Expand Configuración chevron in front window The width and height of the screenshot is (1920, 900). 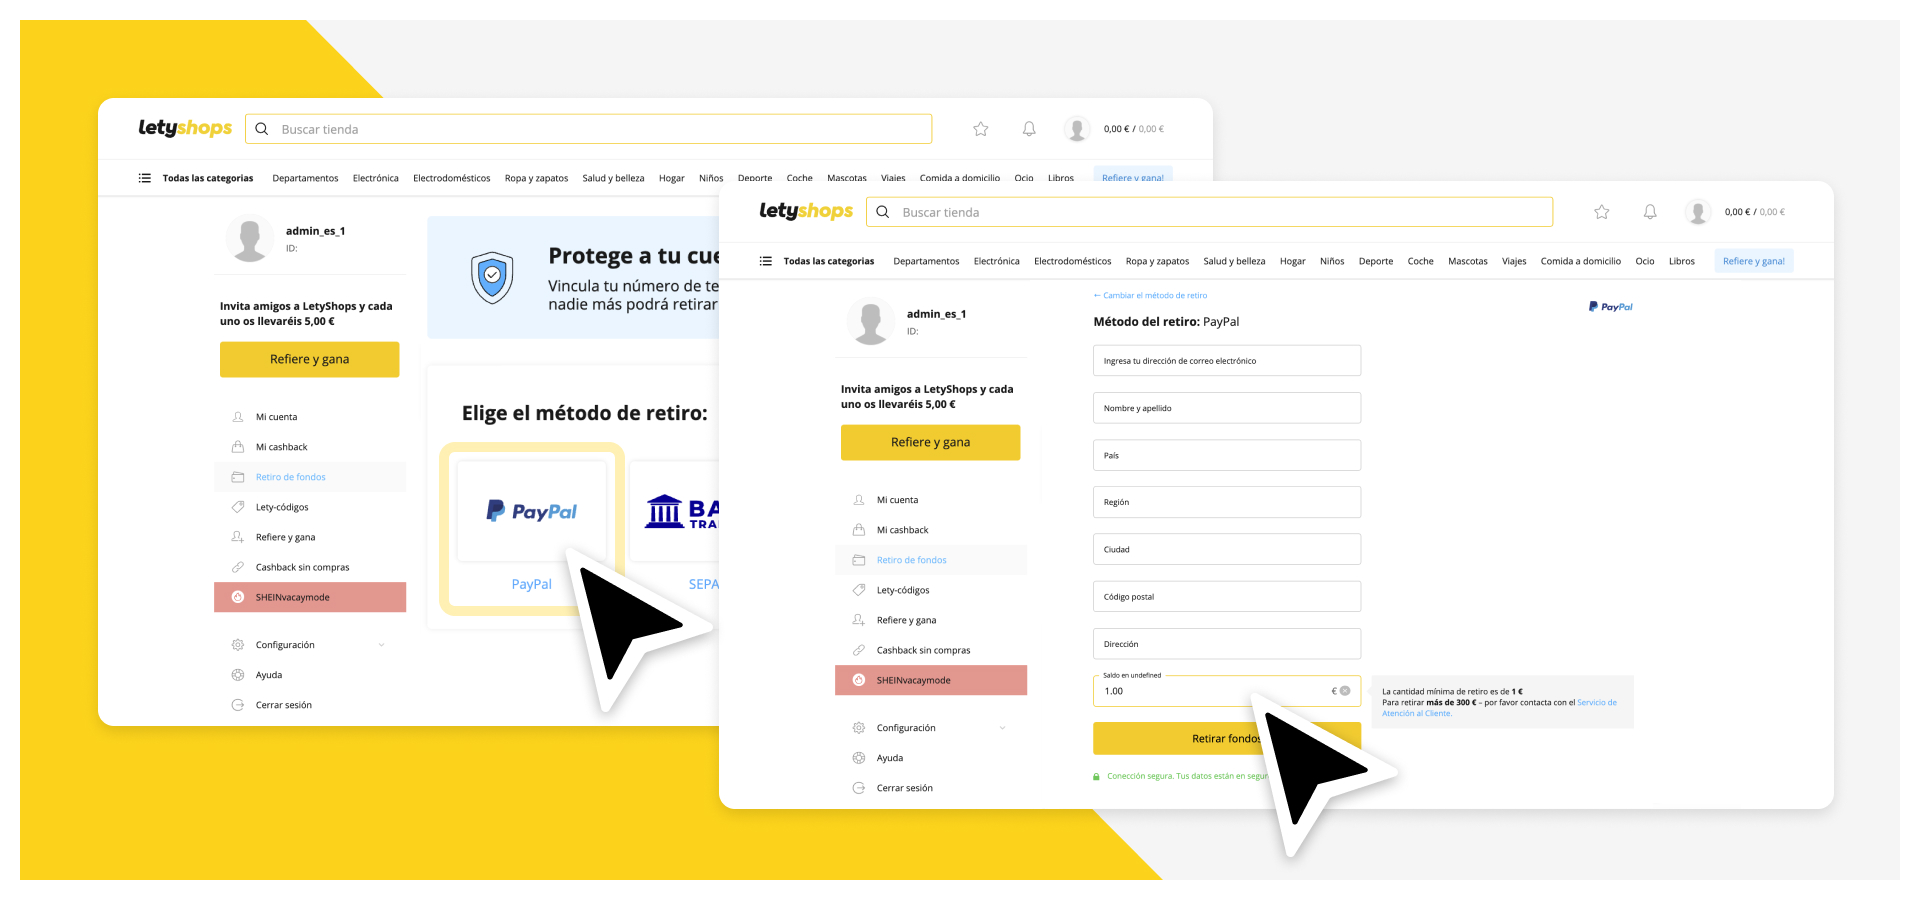pyautogui.click(x=1002, y=728)
